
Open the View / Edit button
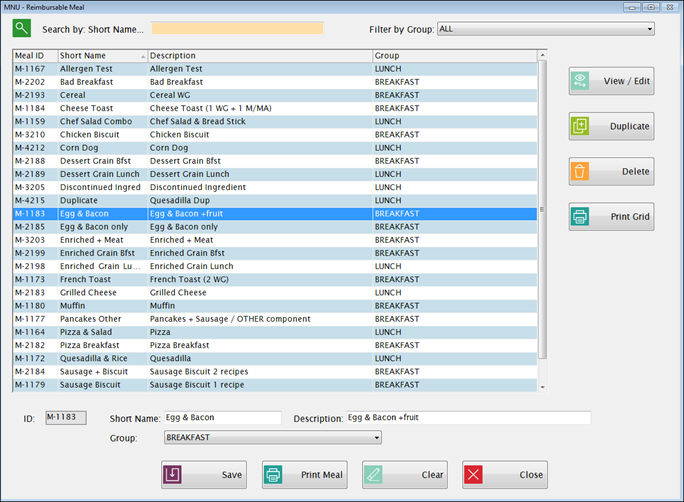click(611, 81)
